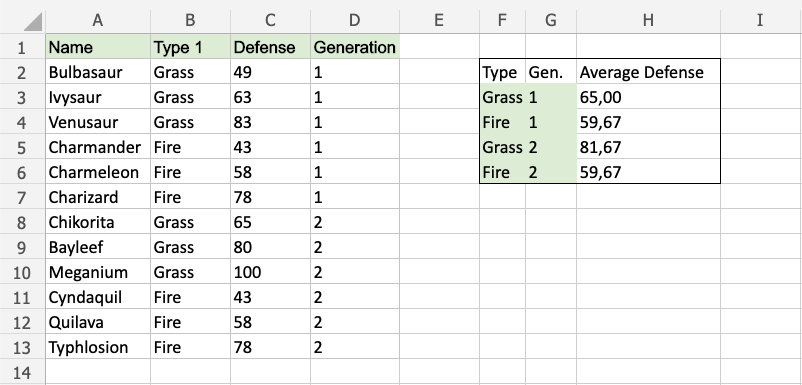Click Meganium's defense value 100

point(270,272)
